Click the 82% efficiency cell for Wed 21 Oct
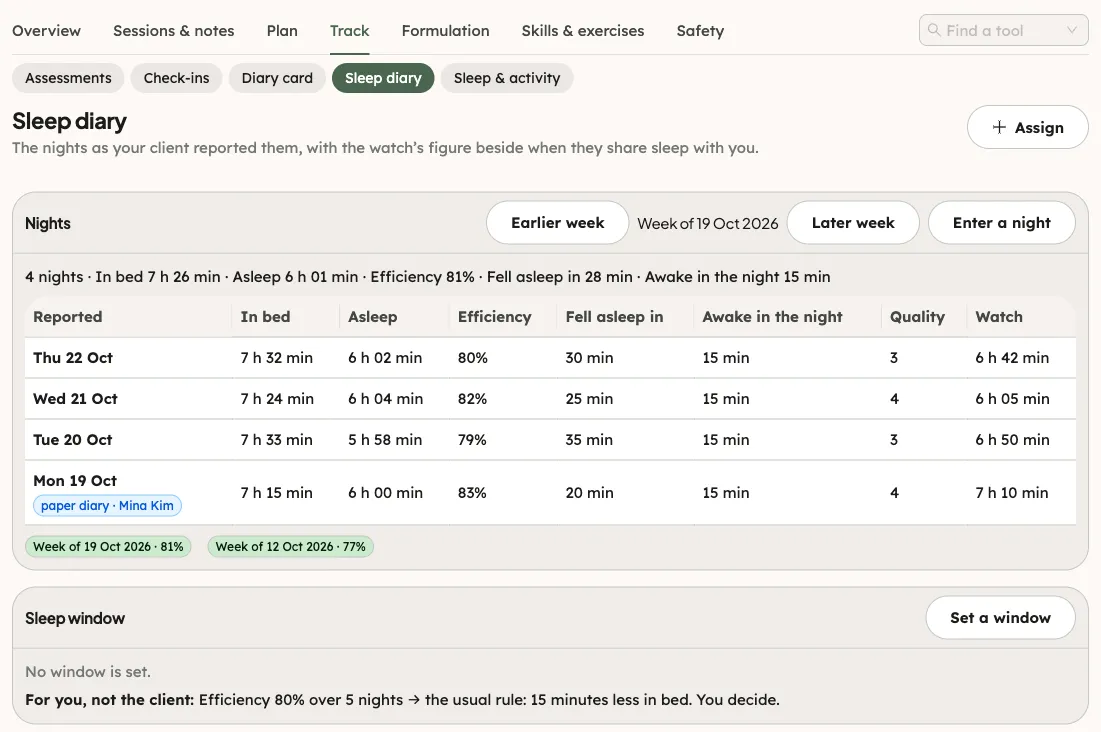The image size is (1101, 732). [x=473, y=398]
